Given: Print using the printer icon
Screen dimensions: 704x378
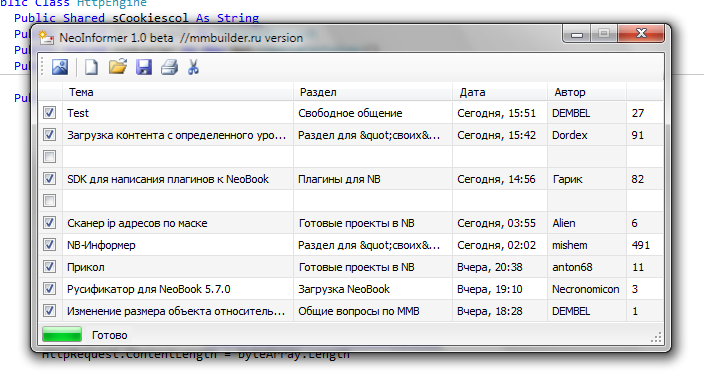Looking at the screenshot, I should 169,67.
